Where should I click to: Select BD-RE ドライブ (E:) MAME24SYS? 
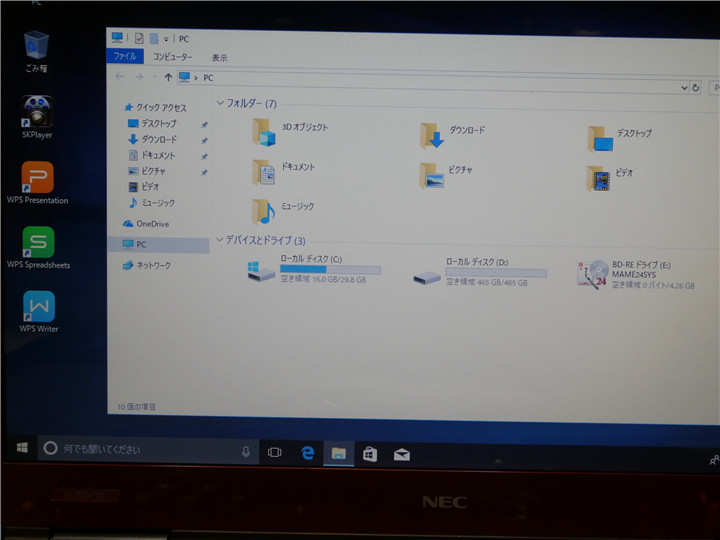coord(636,275)
